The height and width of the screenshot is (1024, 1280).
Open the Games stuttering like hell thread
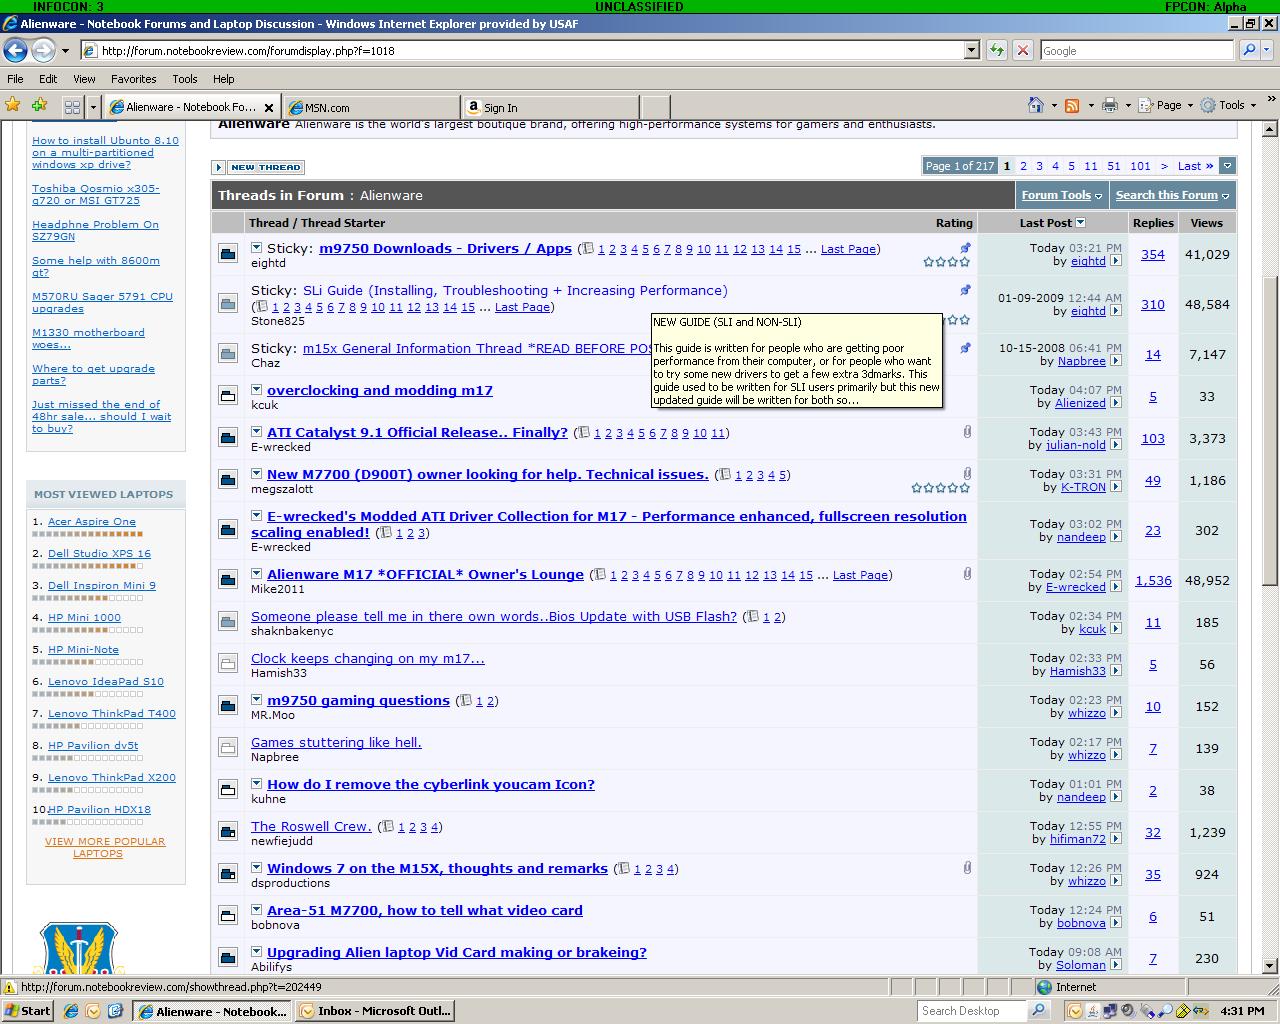point(336,742)
